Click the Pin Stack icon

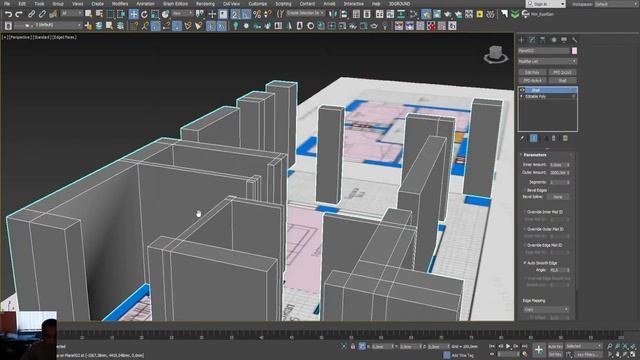(x=522, y=138)
